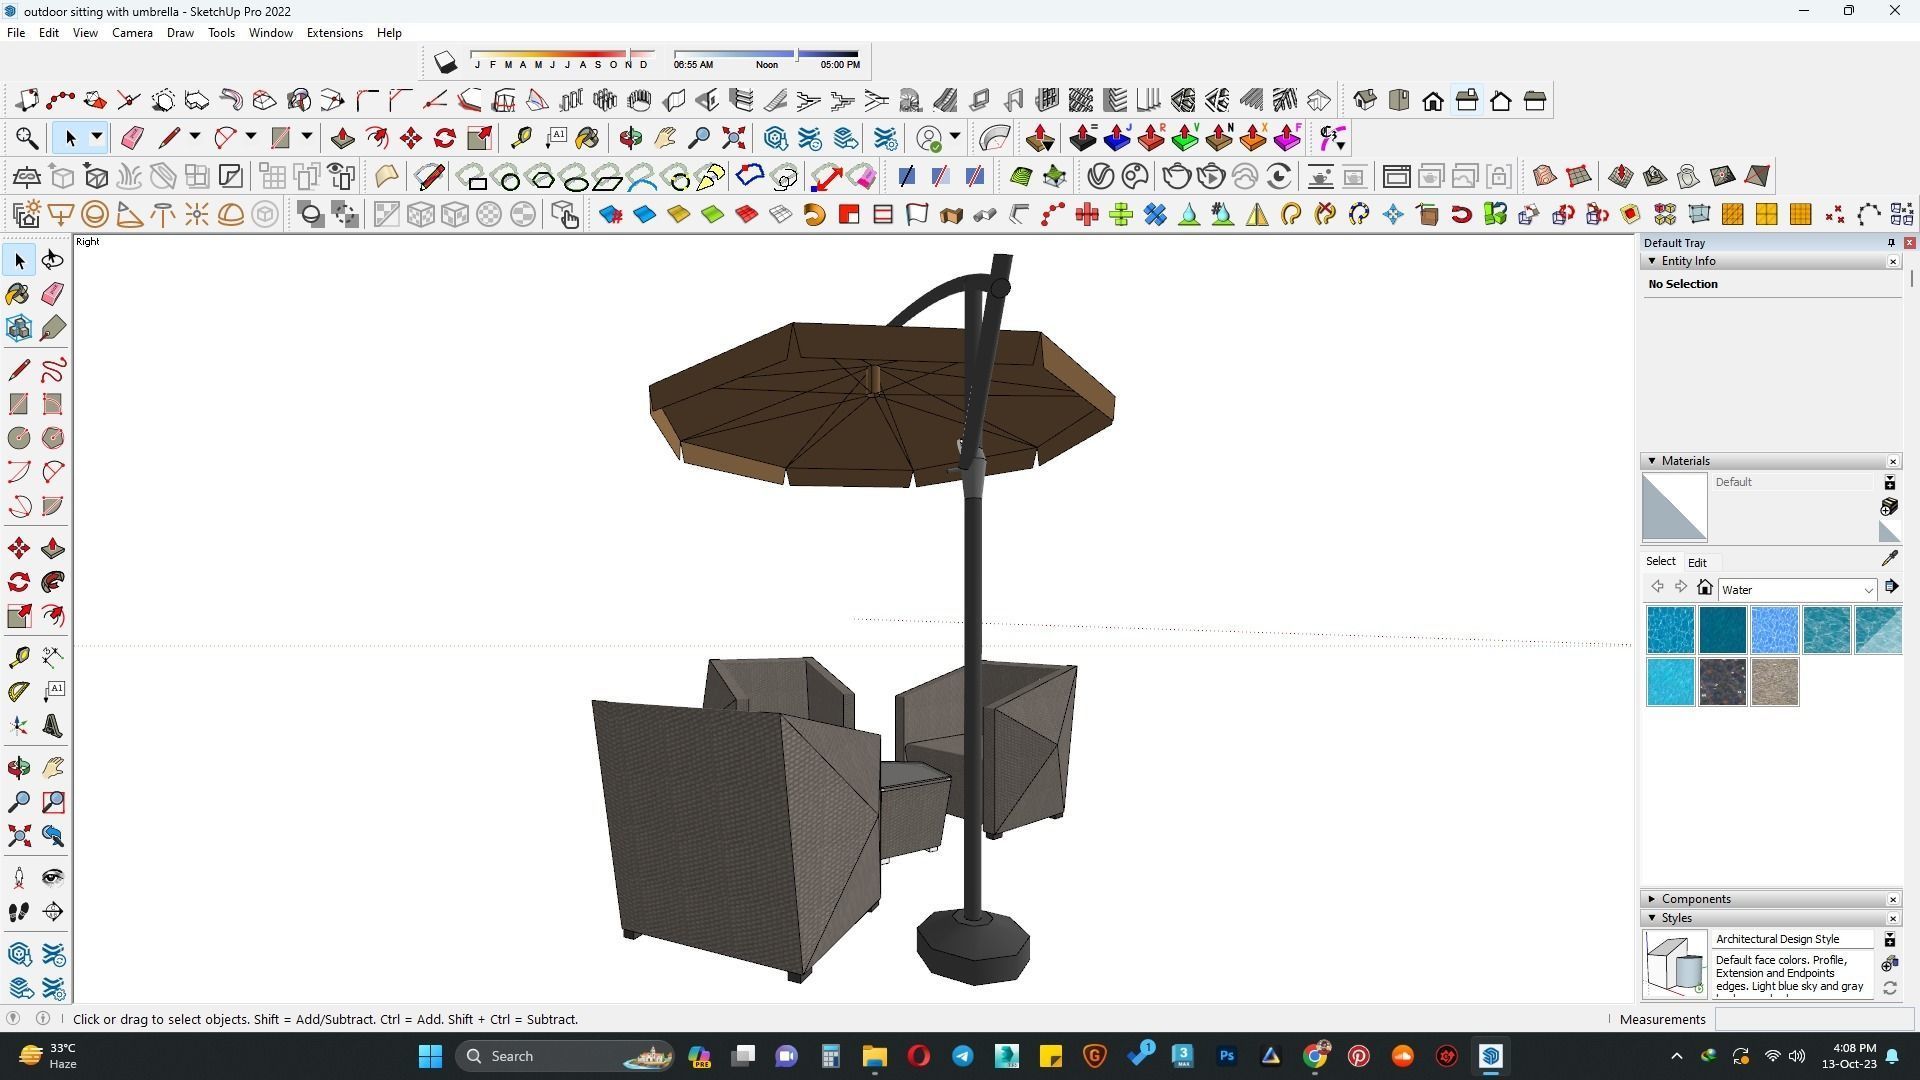Click the materials Details arrow button

[x=1891, y=587]
